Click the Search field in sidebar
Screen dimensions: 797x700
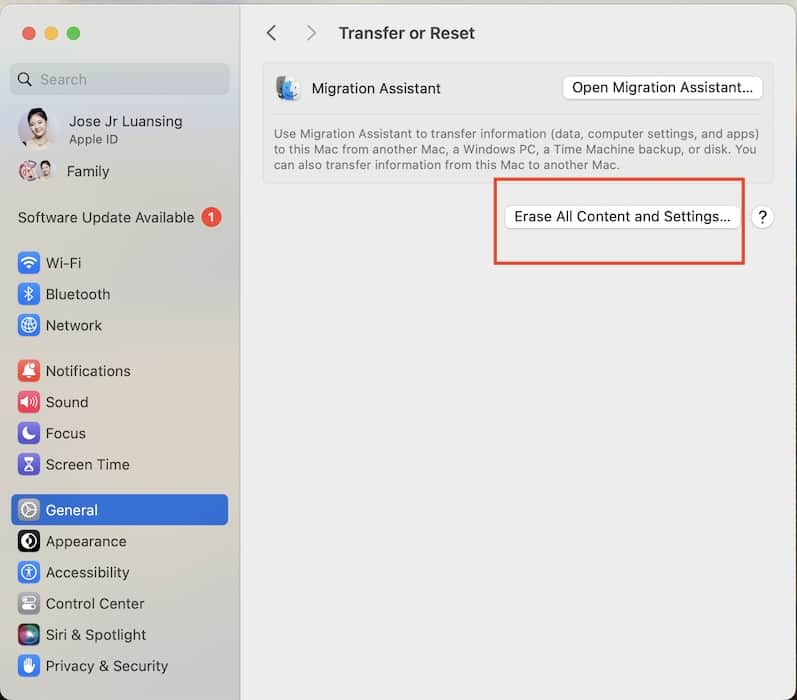point(120,79)
